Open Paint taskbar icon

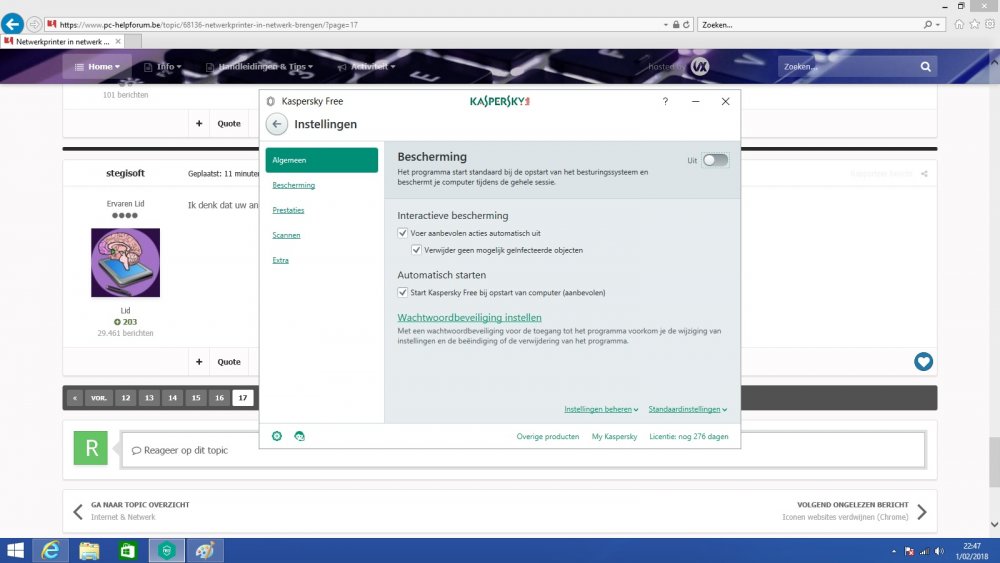205,550
